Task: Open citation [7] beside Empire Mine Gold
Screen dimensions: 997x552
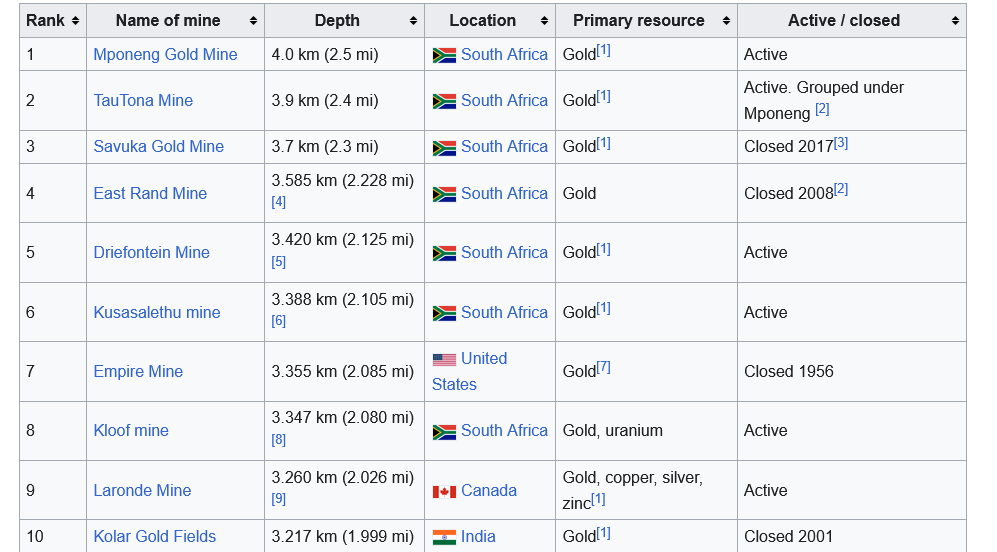Action: pos(603,367)
